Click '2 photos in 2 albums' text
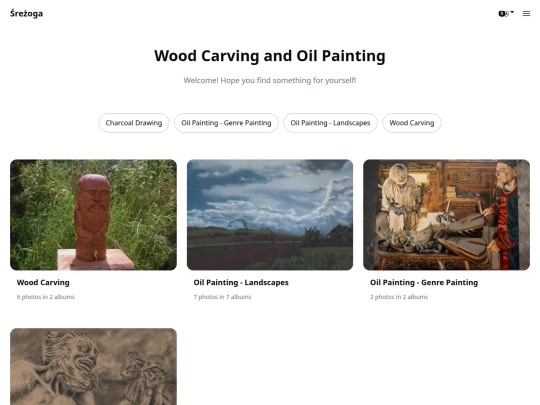The image size is (540, 405). click(399, 297)
